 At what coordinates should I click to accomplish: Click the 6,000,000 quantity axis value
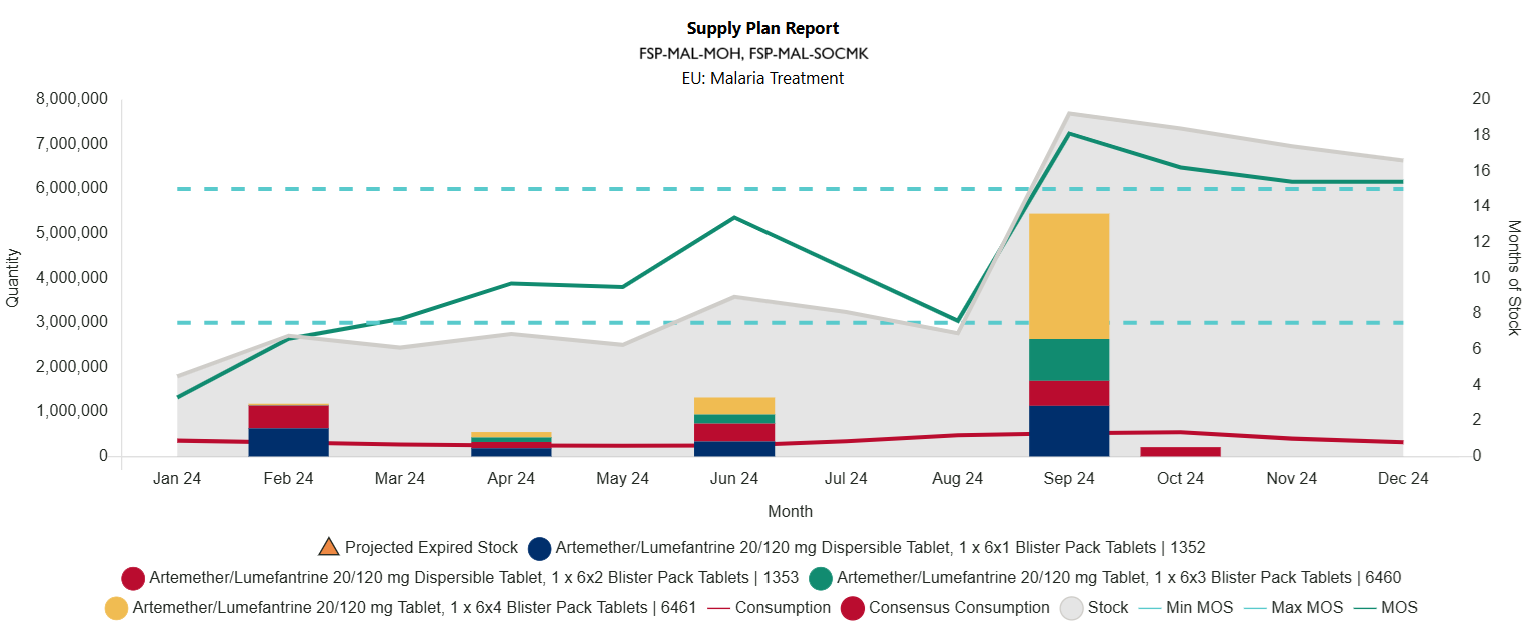(71, 188)
